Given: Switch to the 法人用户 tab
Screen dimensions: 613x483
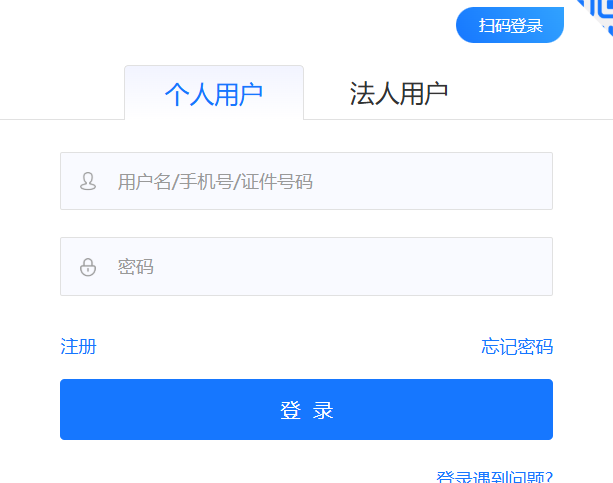Looking at the screenshot, I should pyautogui.click(x=398, y=94).
